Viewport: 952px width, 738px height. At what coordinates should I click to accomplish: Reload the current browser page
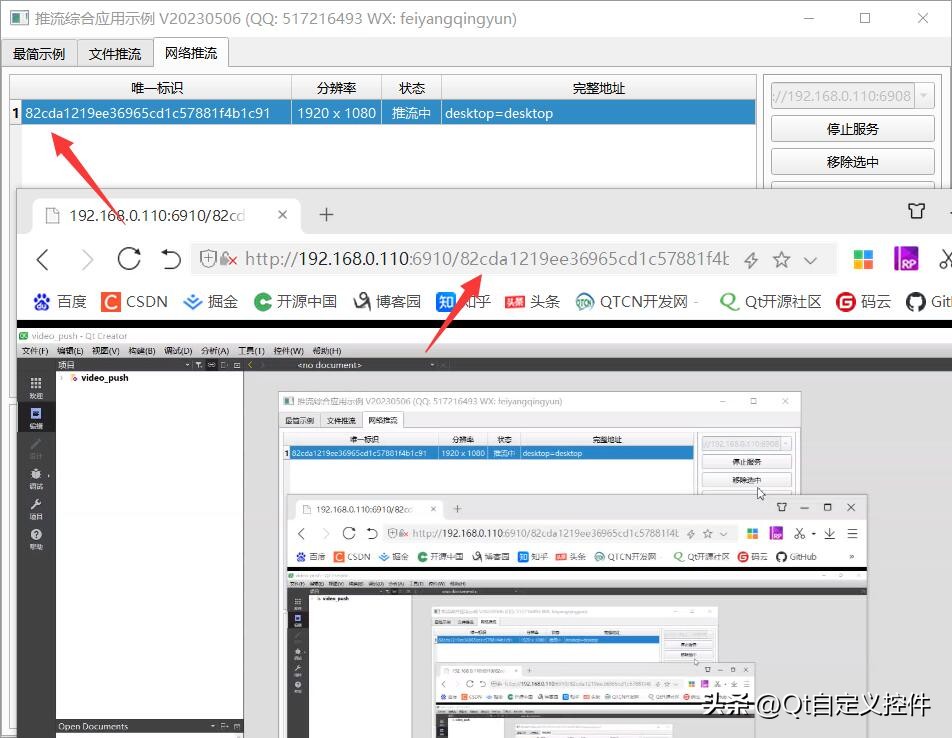[129, 259]
